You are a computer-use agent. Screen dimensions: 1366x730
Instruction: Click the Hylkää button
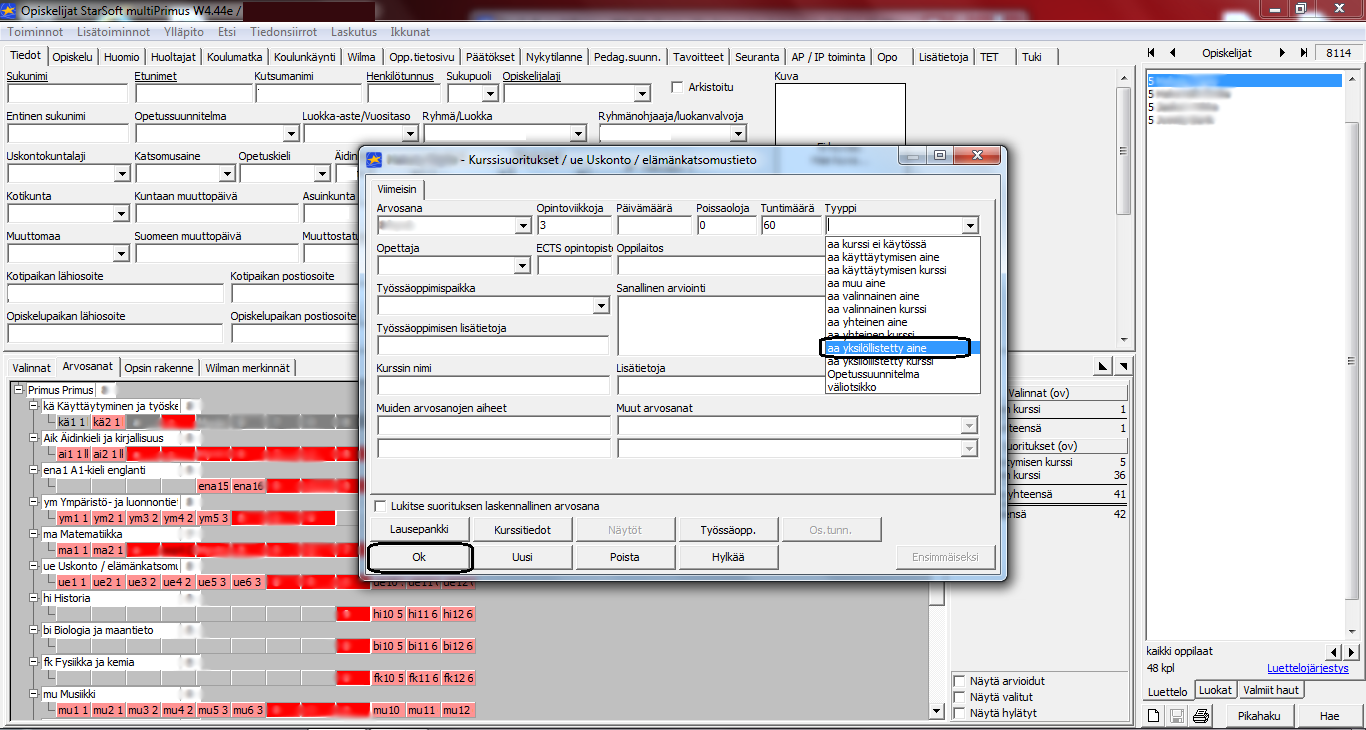727,557
